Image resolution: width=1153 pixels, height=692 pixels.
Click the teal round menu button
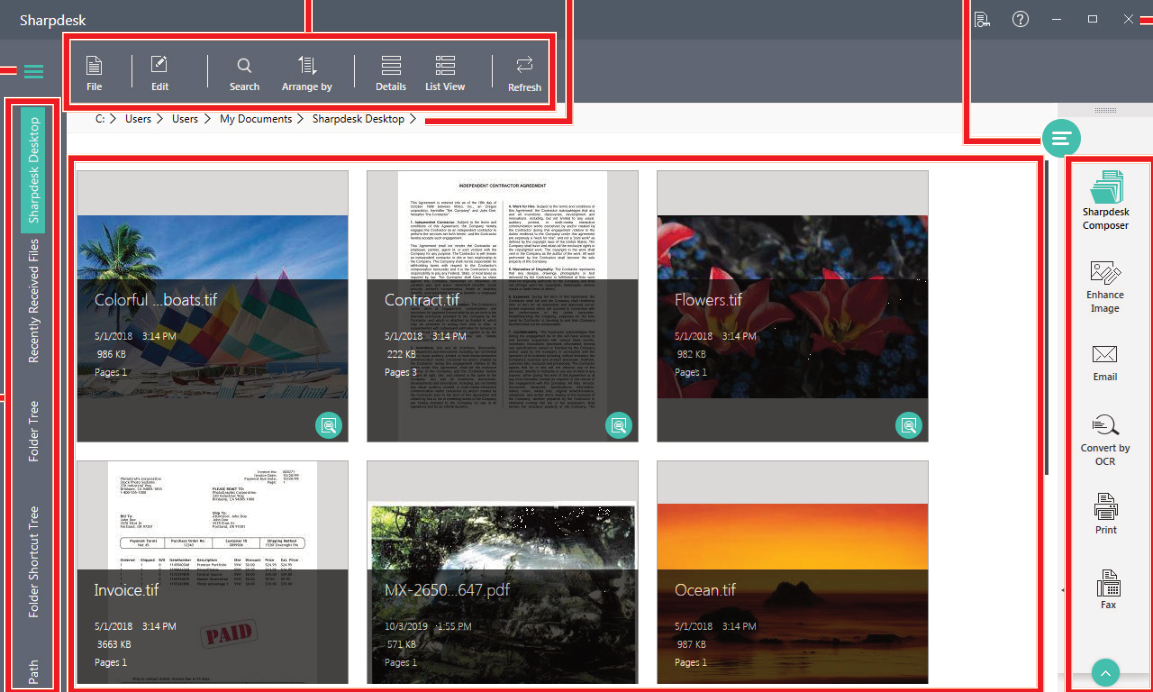1060,138
